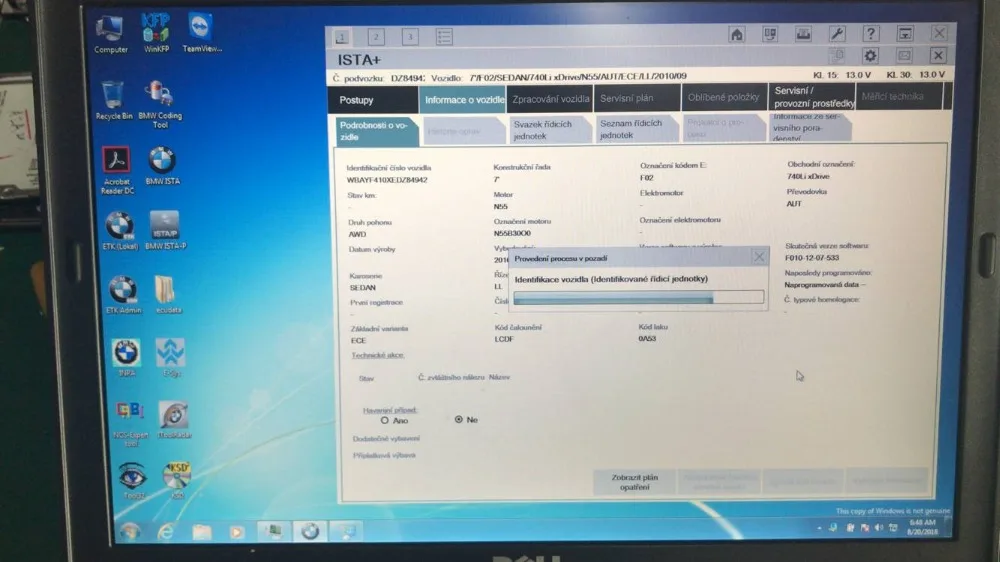The width and height of the screenshot is (1000, 562).
Task: Open Informace ze servisního poradenství subtab
Action: pyautogui.click(x=810, y=127)
